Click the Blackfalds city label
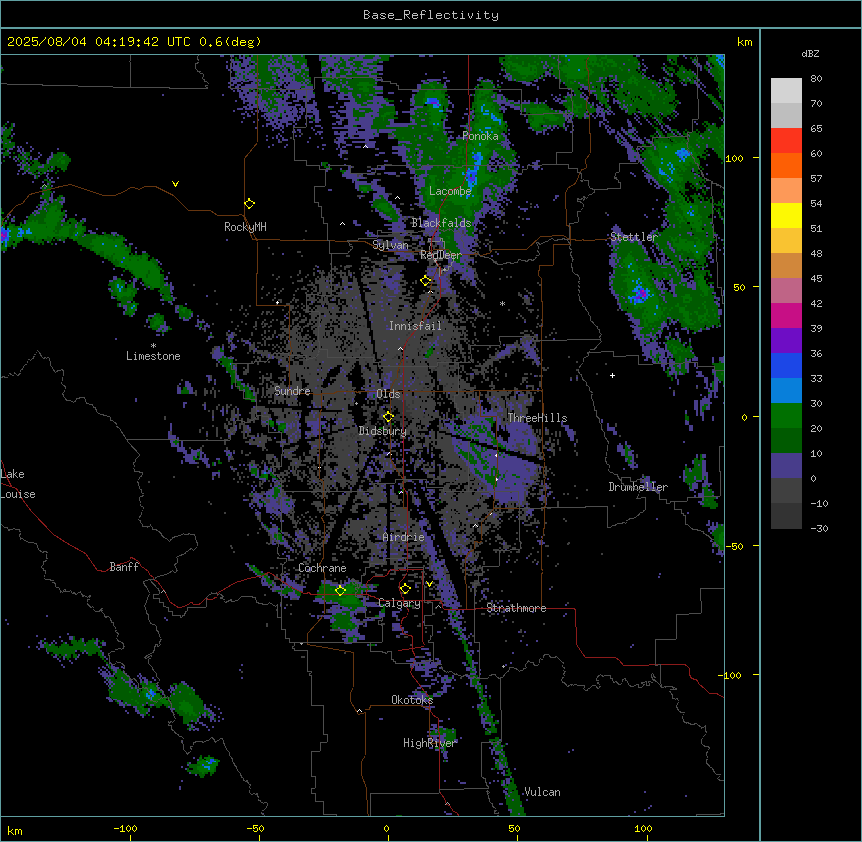Image resolution: width=862 pixels, height=842 pixels. pos(441,223)
